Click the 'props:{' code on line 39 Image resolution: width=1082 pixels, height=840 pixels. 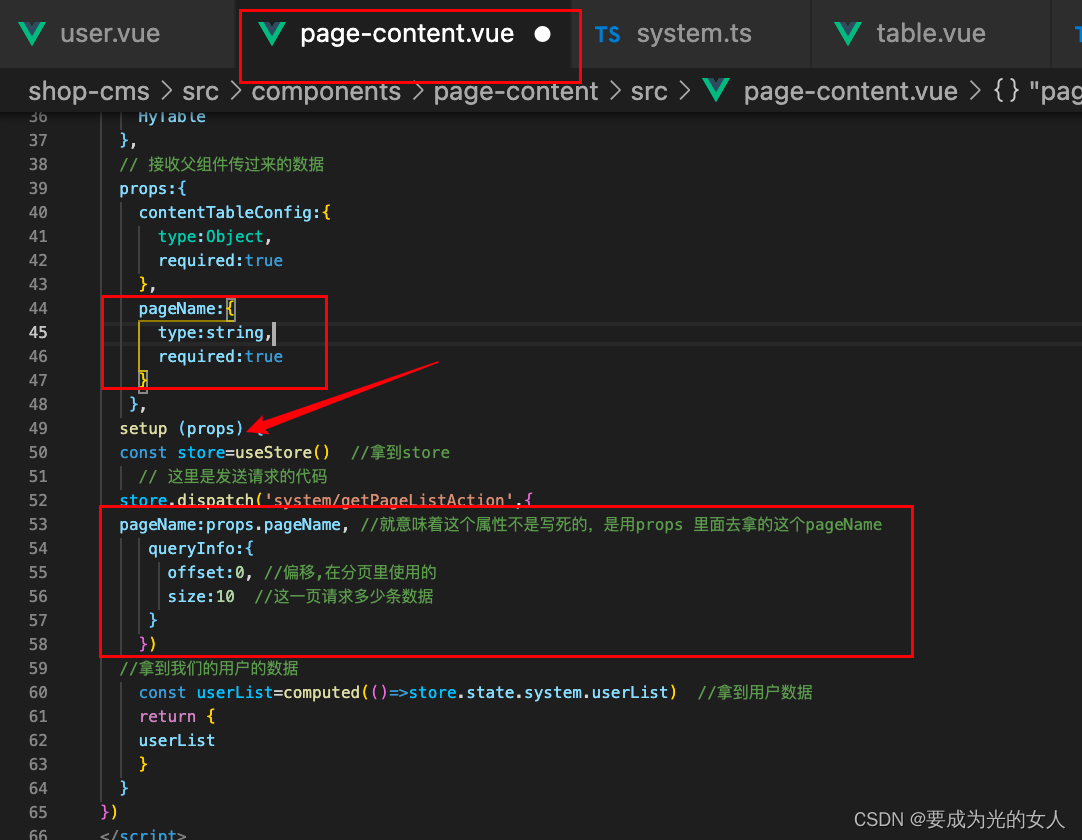(x=153, y=188)
